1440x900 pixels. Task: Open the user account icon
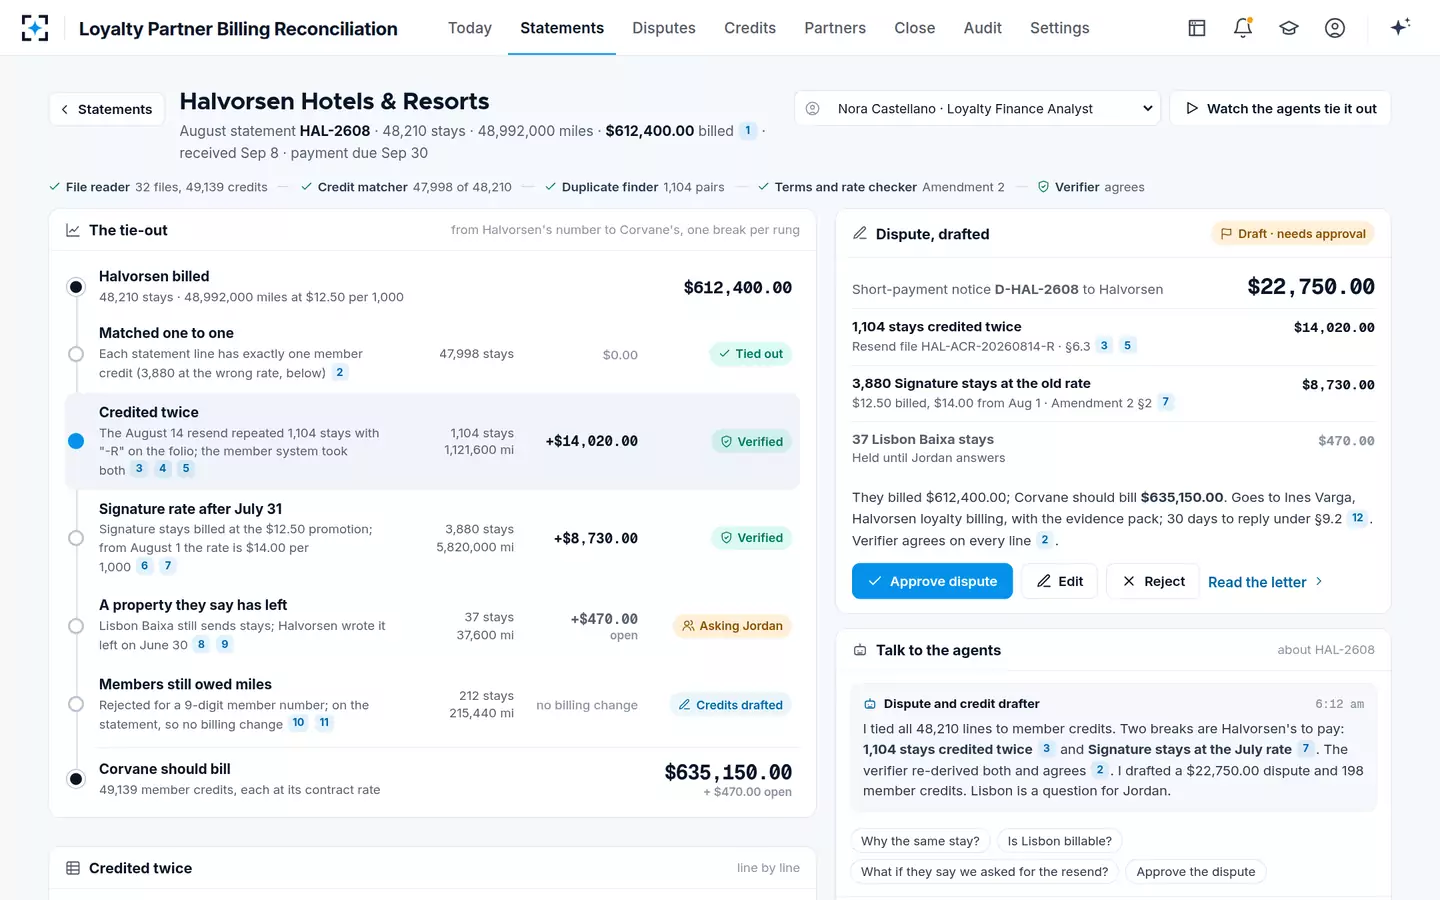[1335, 28]
